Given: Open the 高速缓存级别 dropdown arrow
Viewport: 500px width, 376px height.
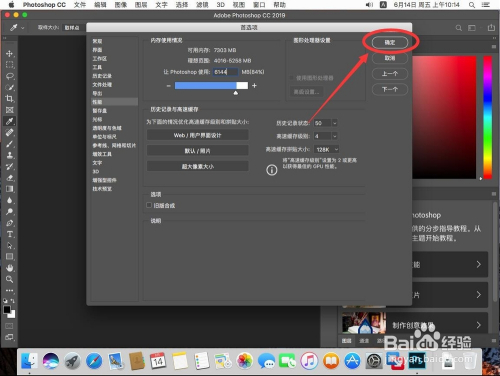Looking at the screenshot, I should [x=335, y=136].
